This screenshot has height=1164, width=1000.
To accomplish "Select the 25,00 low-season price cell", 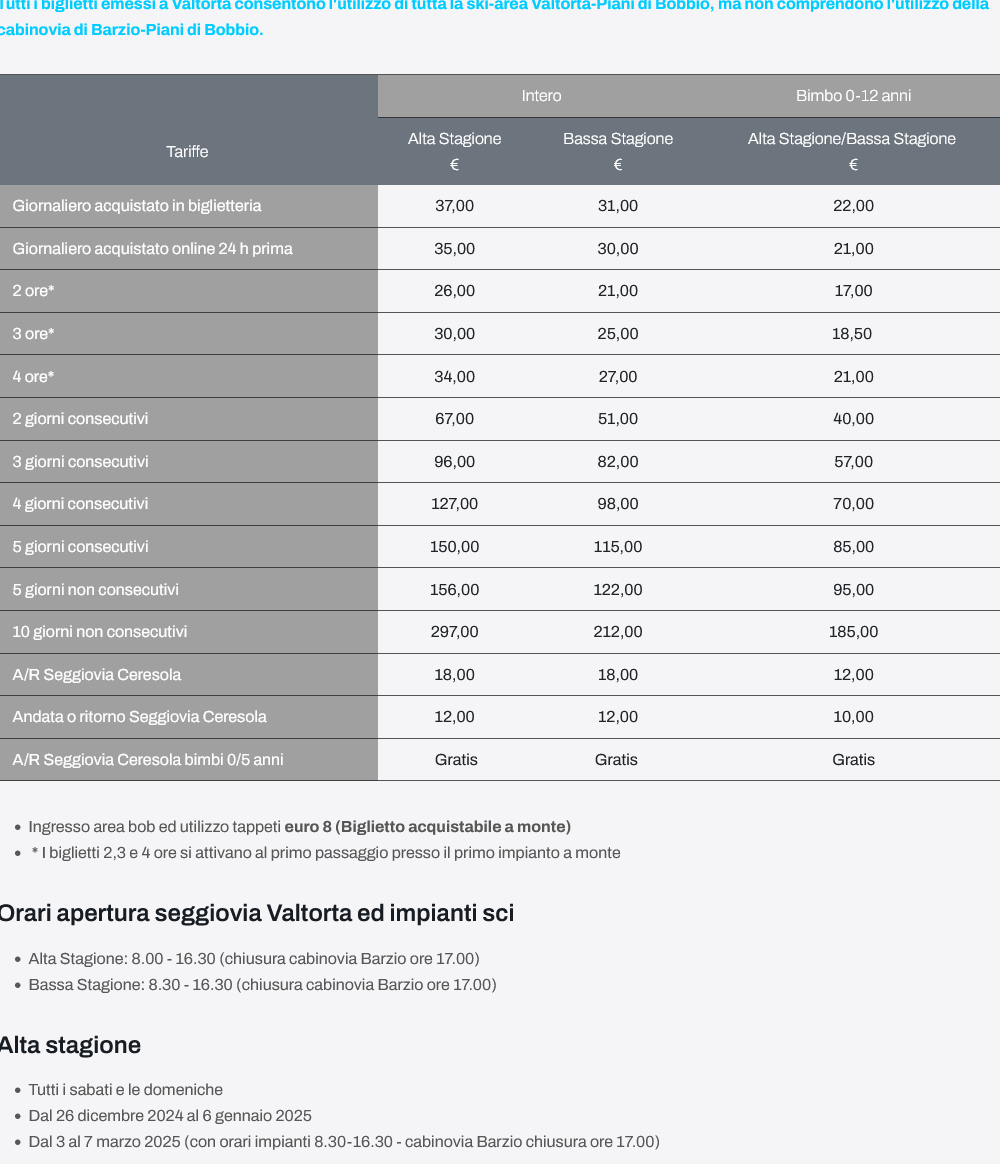I will [618, 334].
